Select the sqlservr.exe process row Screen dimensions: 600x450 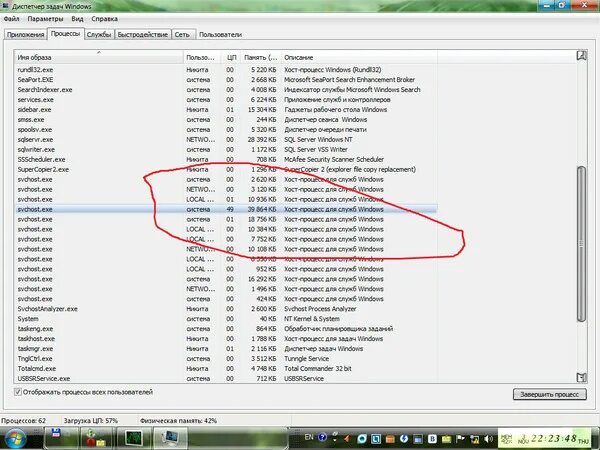(226, 139)
